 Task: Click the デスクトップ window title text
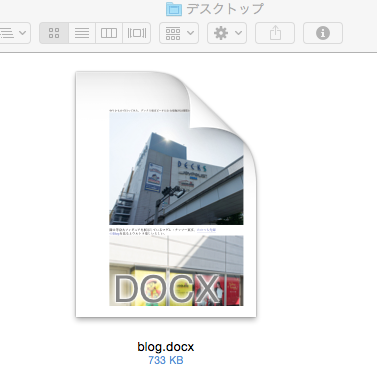[225, 9]
